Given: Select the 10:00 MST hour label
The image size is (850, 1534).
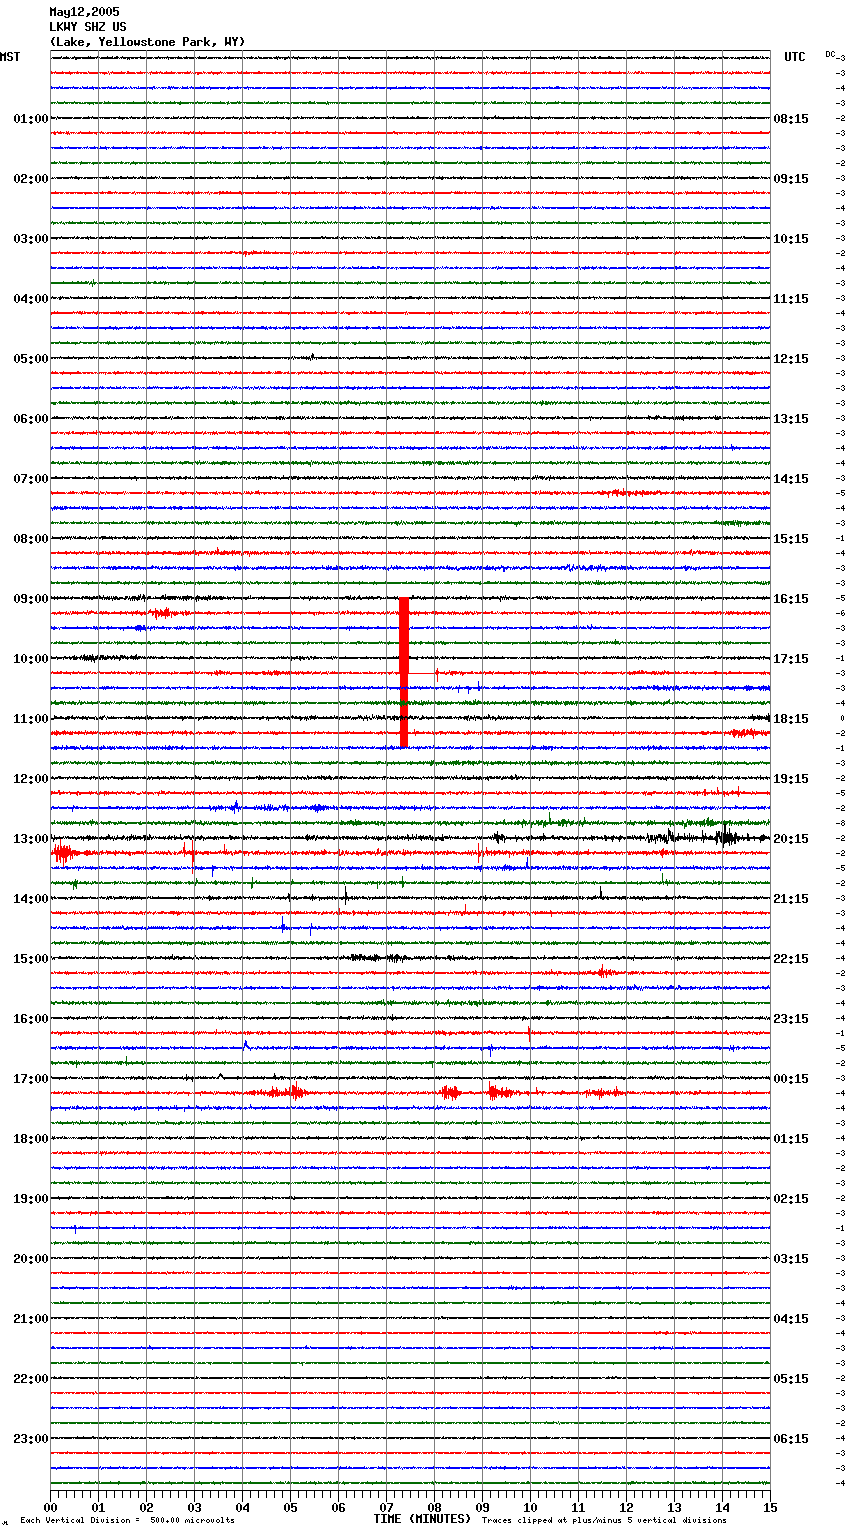Looking at the screenshot, I should coord(31,659).
